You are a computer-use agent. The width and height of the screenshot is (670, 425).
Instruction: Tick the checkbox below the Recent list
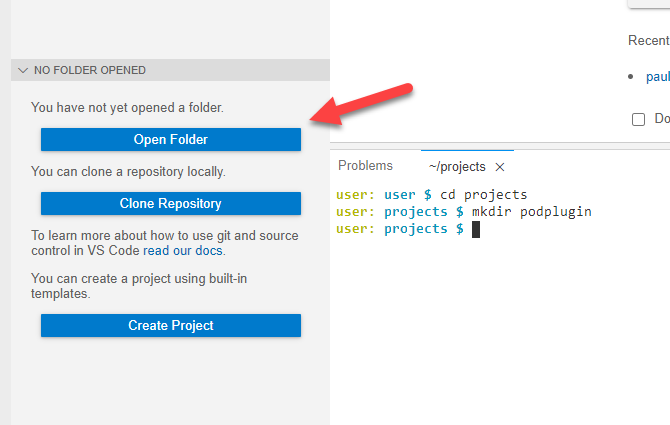638,119
